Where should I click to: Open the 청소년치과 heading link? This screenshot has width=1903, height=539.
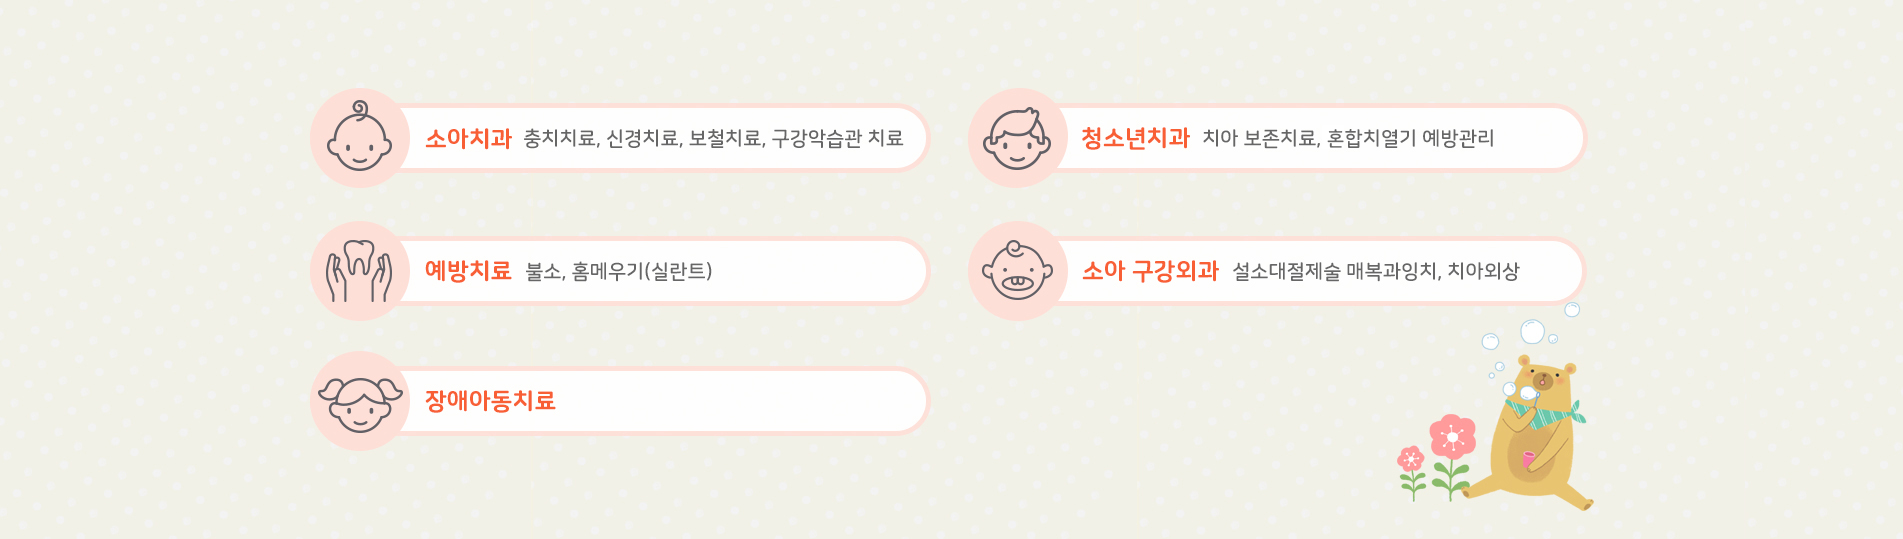pos(1136,138)
